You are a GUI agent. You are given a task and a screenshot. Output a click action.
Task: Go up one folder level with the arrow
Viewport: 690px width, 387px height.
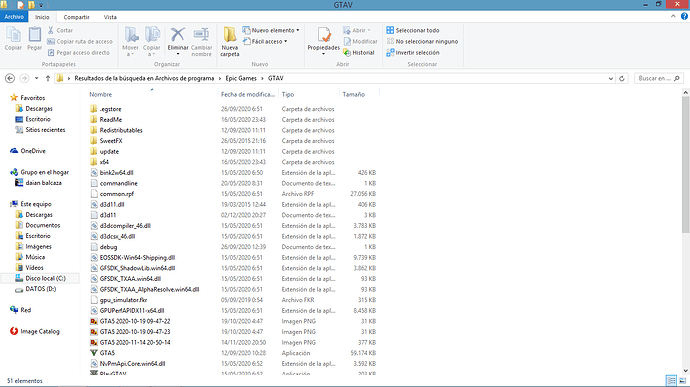point(48,78)
